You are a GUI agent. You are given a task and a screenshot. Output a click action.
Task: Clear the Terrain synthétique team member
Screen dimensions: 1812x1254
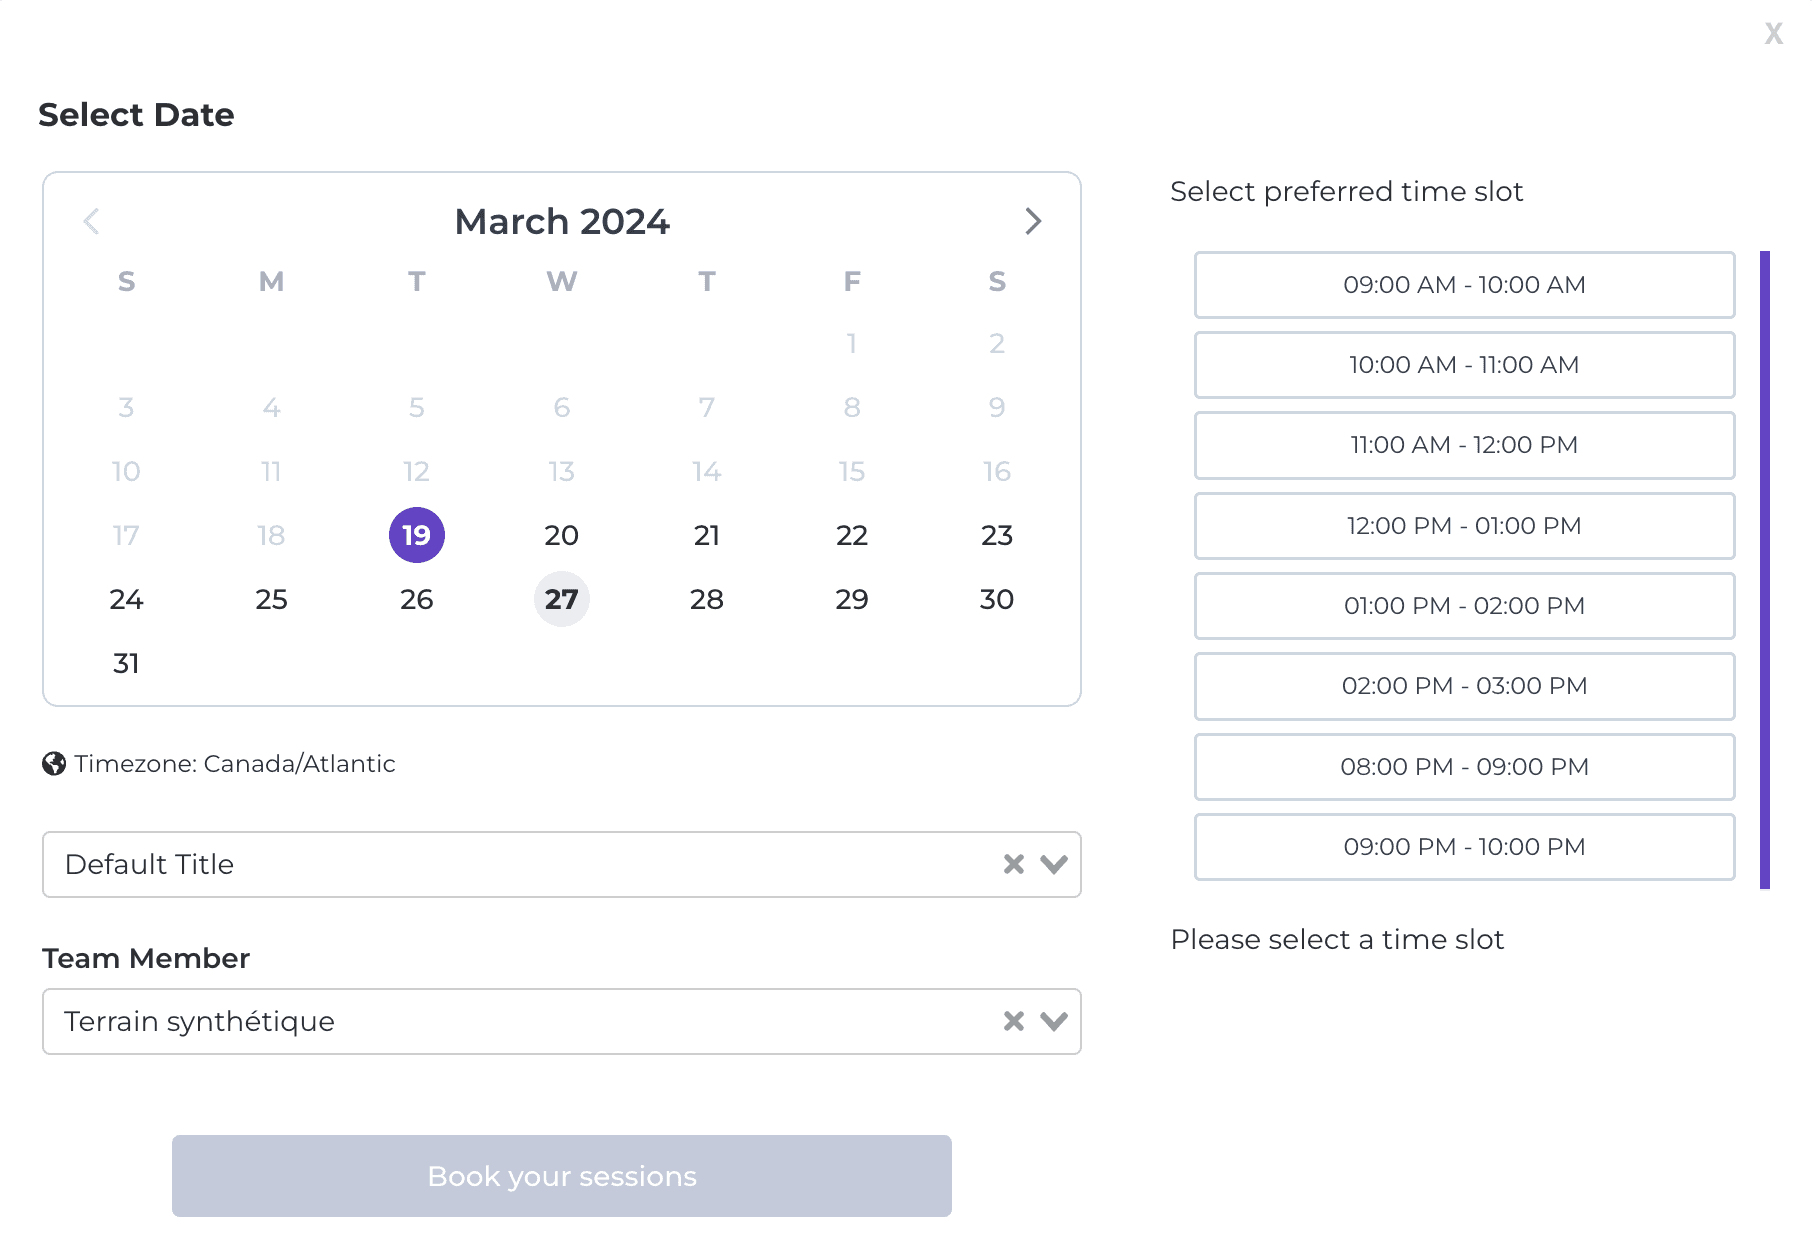pyautogui.click(x=1013, y=1021)
